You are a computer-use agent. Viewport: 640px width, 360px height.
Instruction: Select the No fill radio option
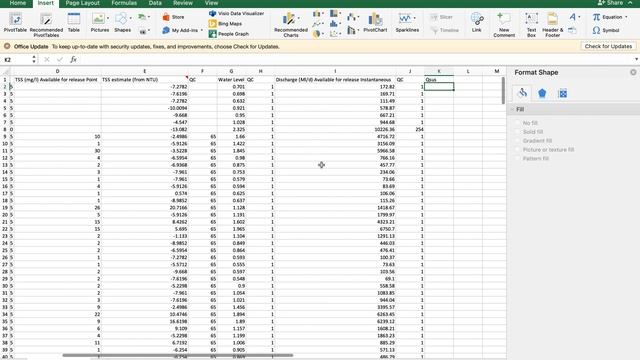tap(518, 123)
